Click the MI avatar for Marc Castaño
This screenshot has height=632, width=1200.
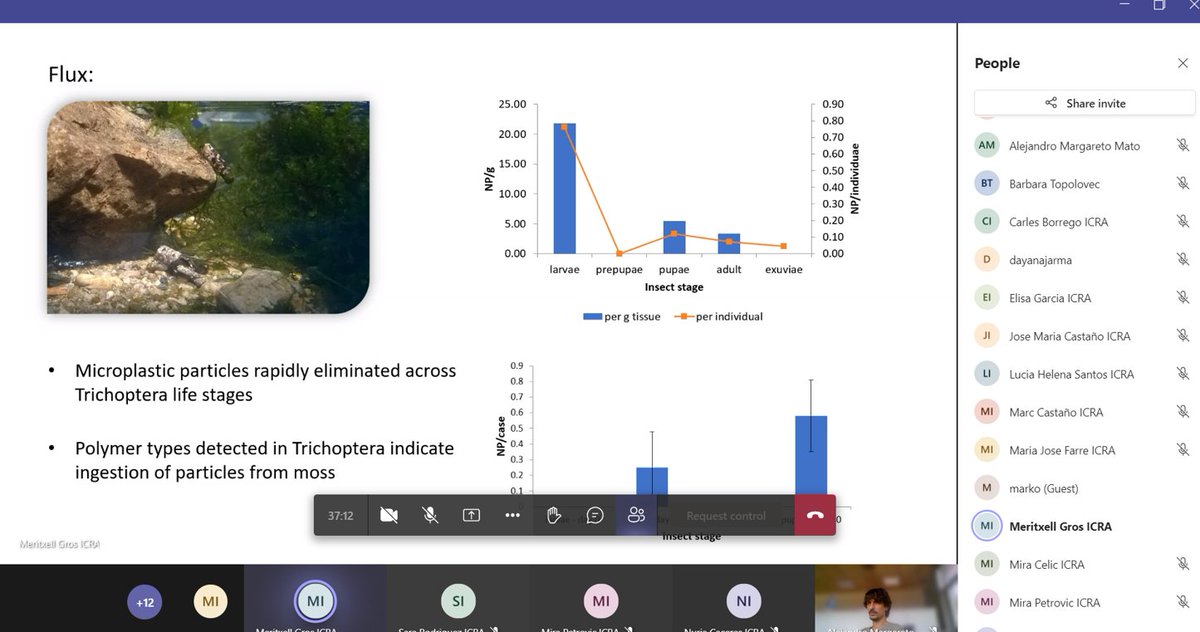pos(987,411)
